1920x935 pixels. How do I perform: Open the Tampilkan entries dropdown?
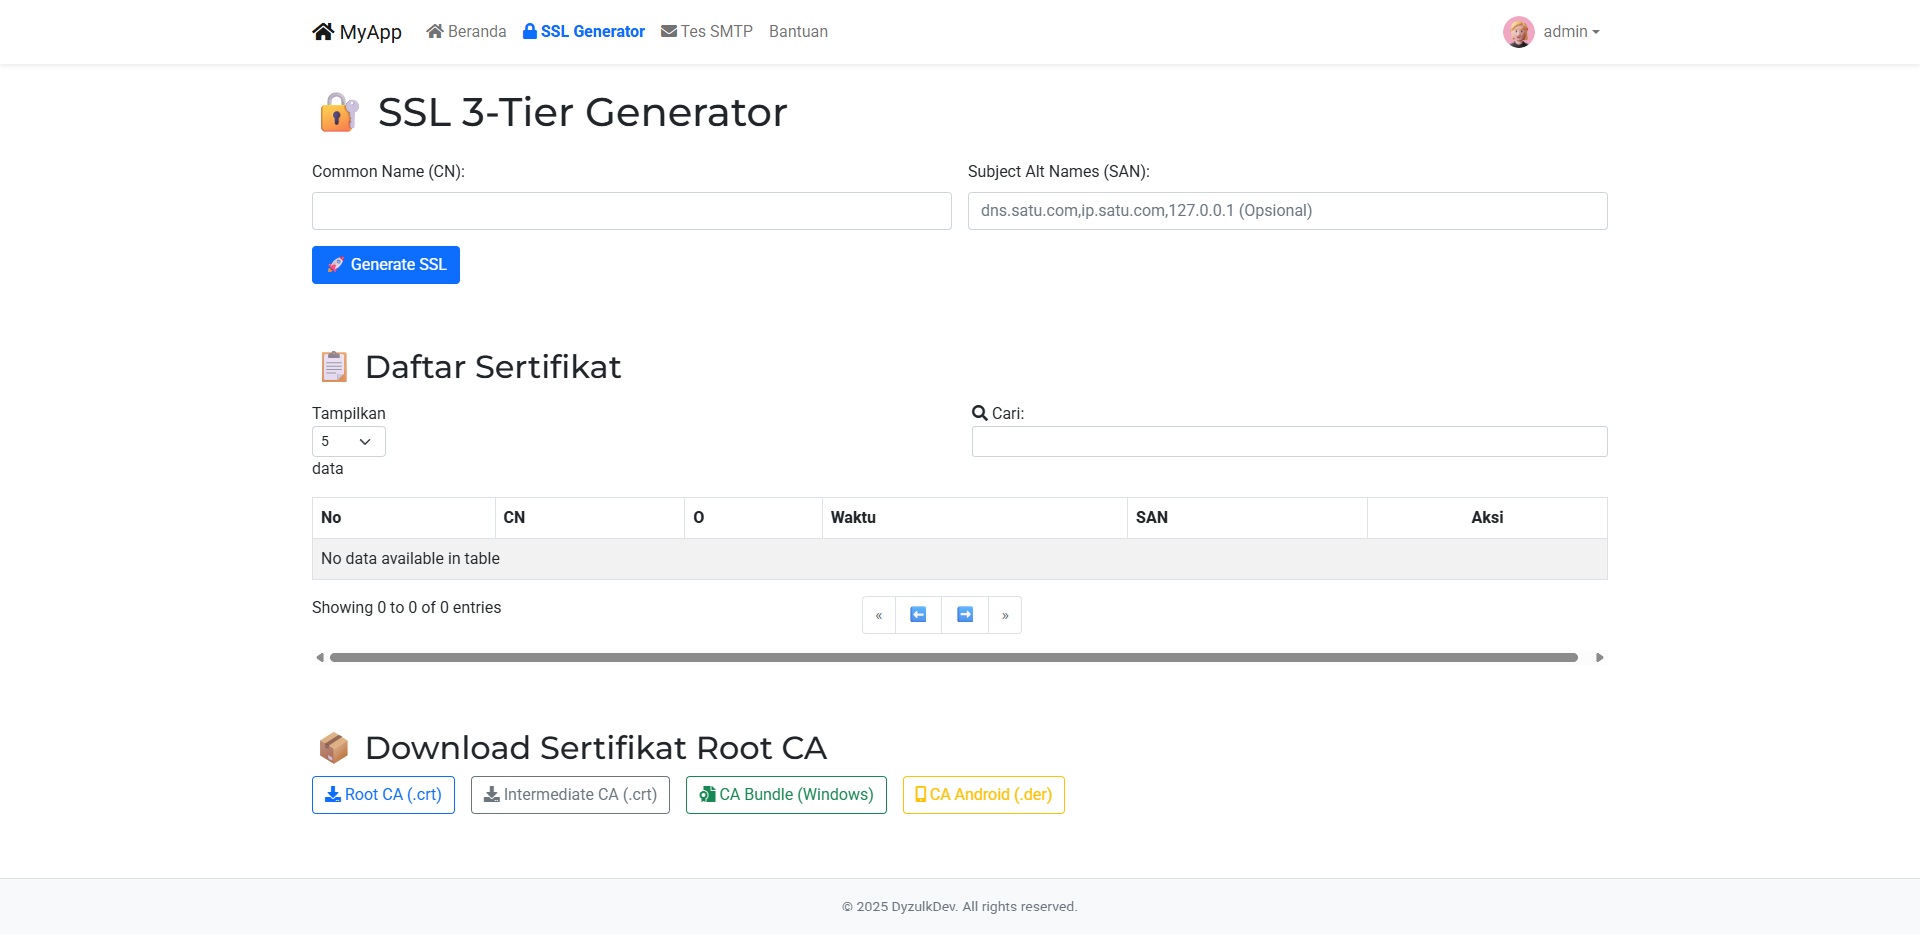[x=349, y=441]
